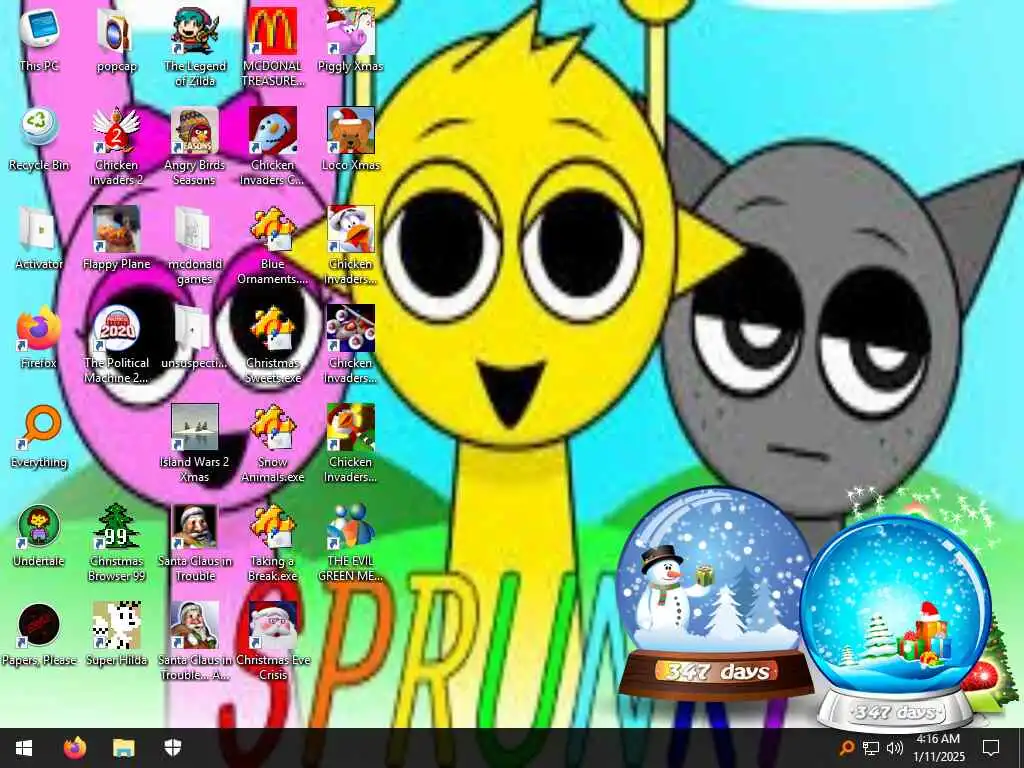Click the snowman snow globe countdown widget
This screenshot has width=1024, height=768.
coord(715,593)
